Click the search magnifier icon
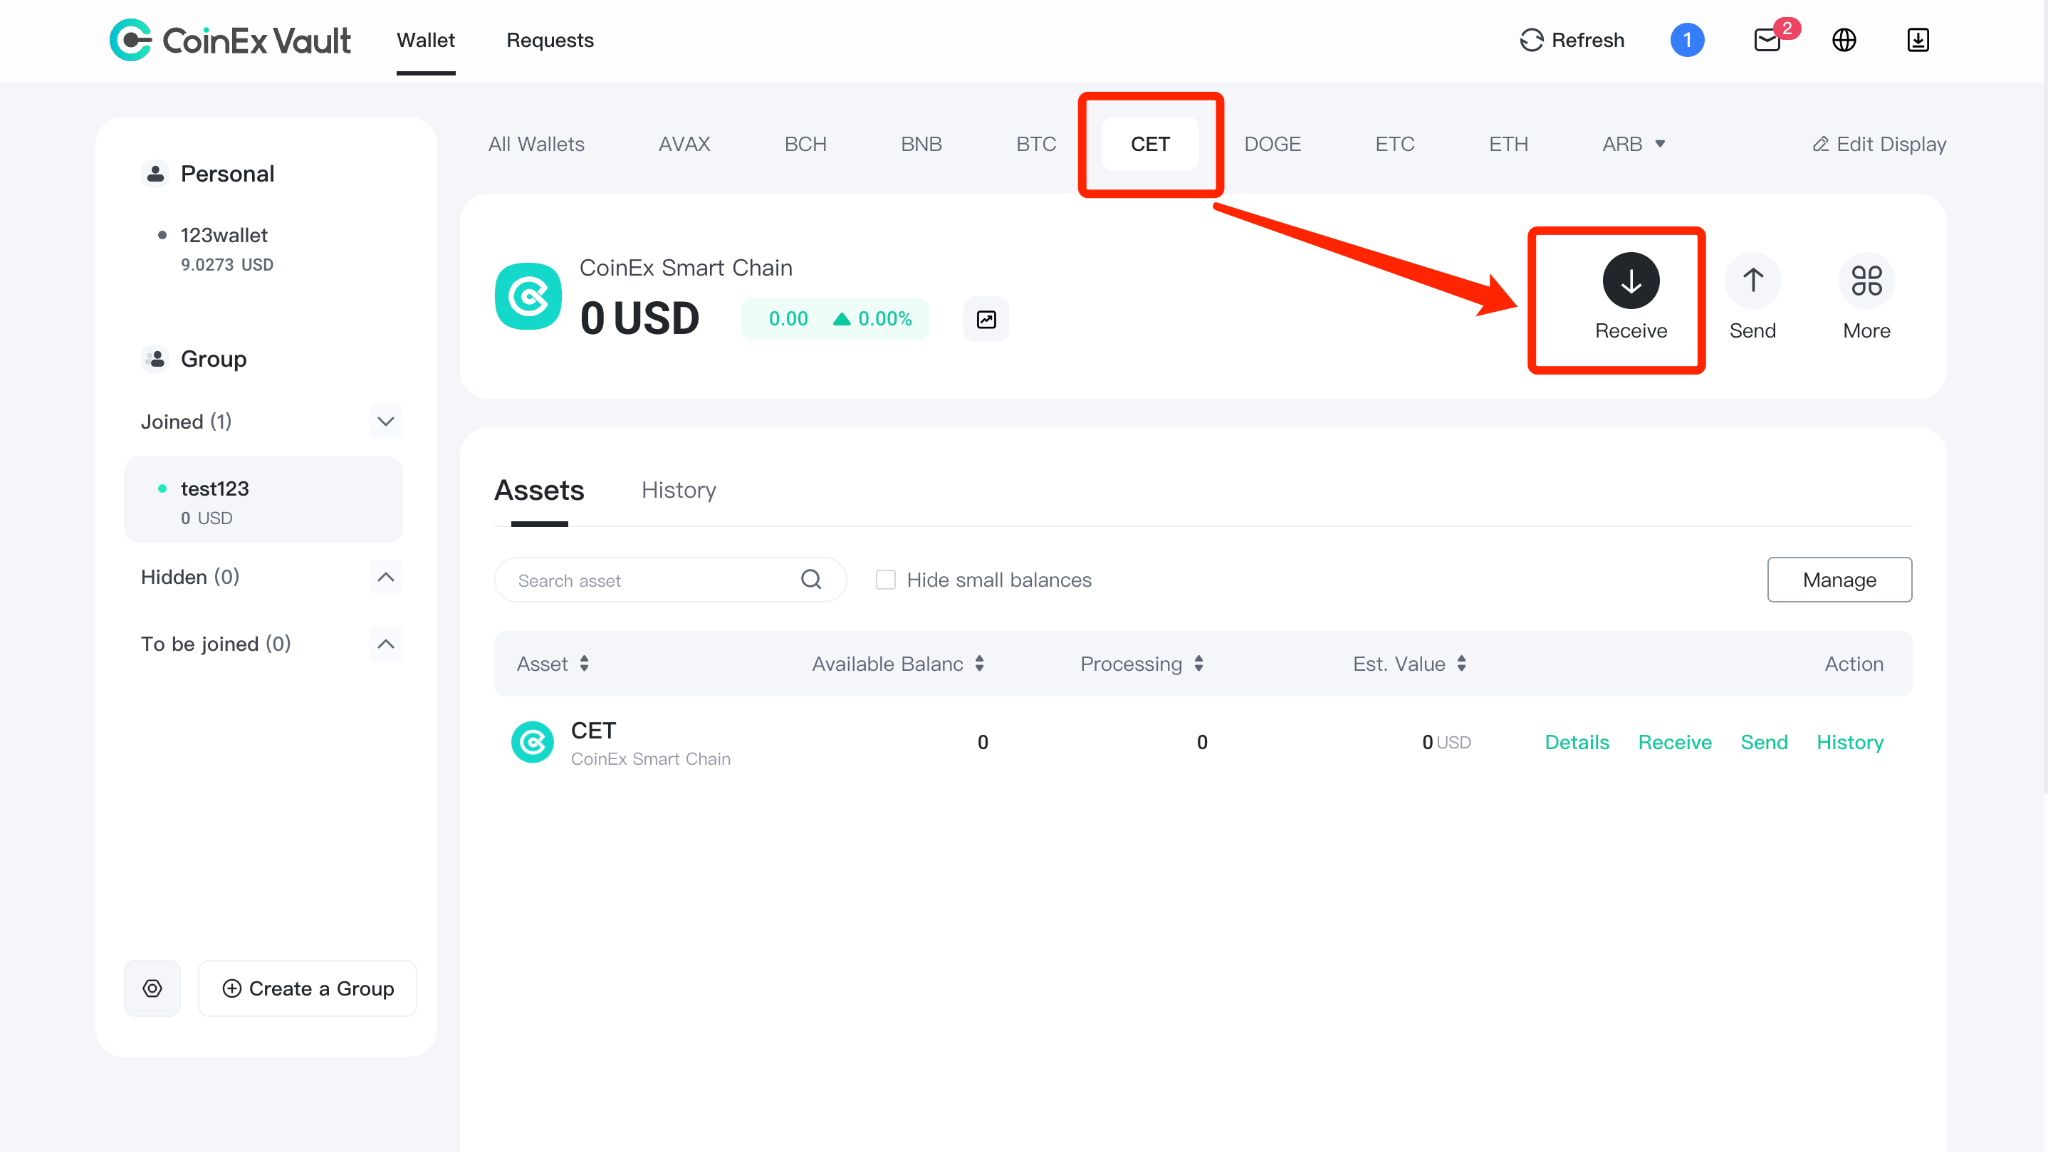This screenshot has width=2048, height=1152. (x=811, y=579)
